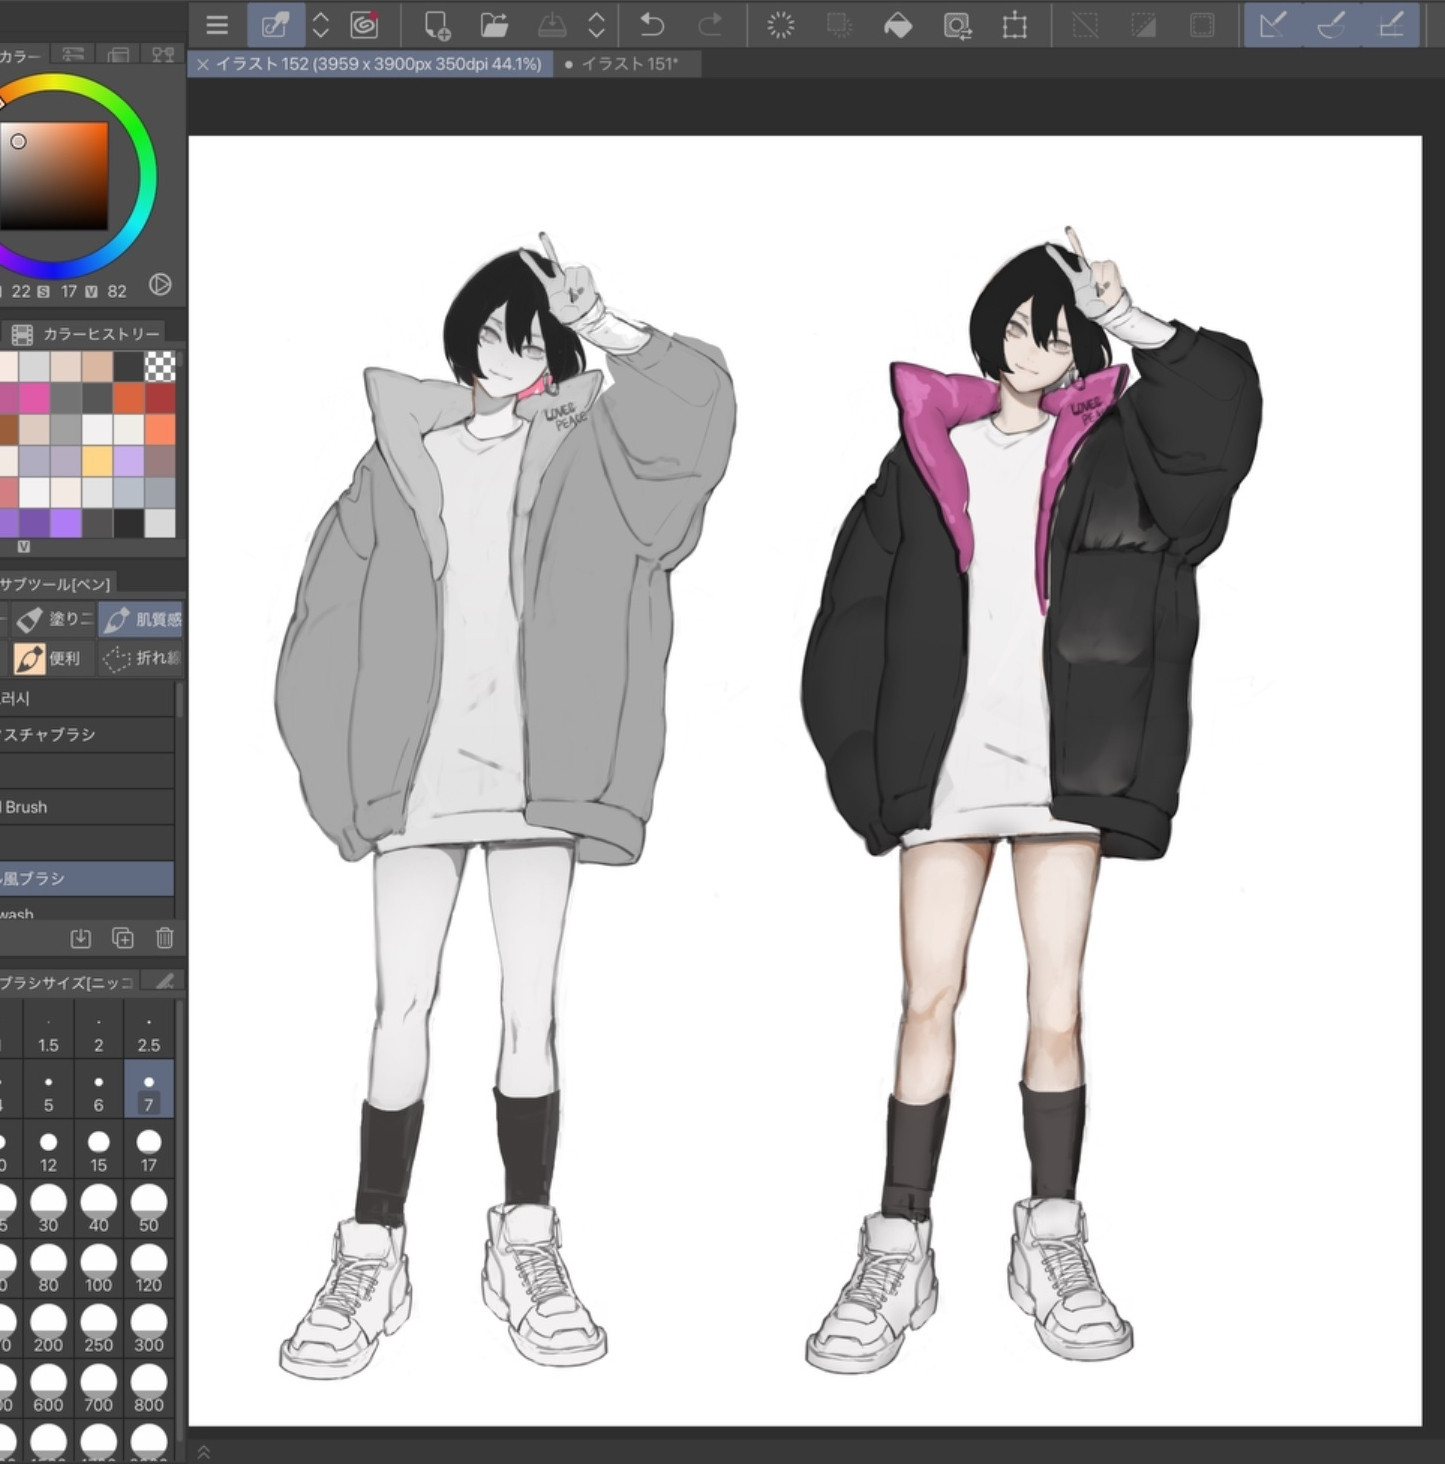Choose brush size 300
The width and height of the screenshot is (1445, 1464).
(x=149, y=1330)
